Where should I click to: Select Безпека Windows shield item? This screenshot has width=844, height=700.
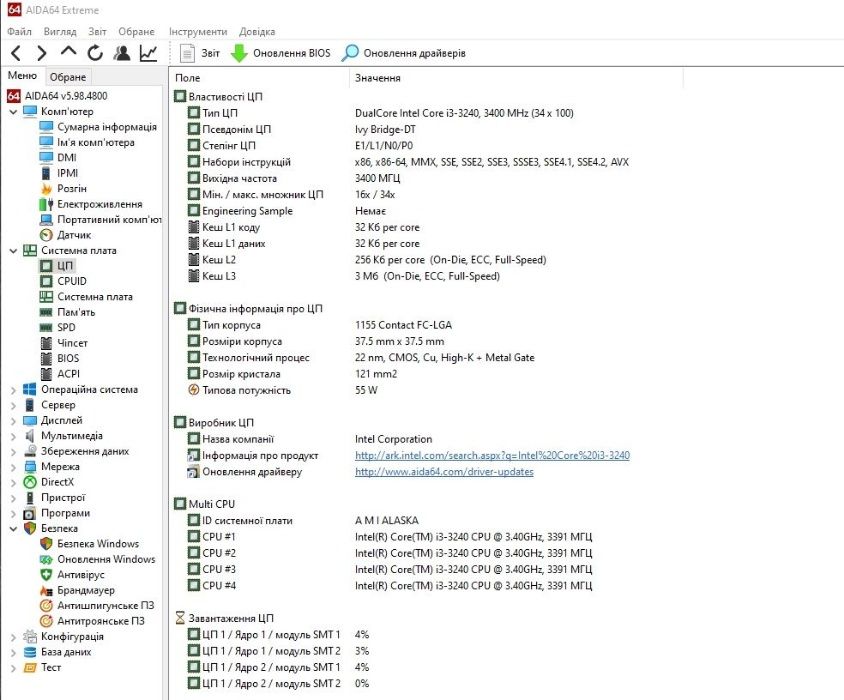[89, 544]
